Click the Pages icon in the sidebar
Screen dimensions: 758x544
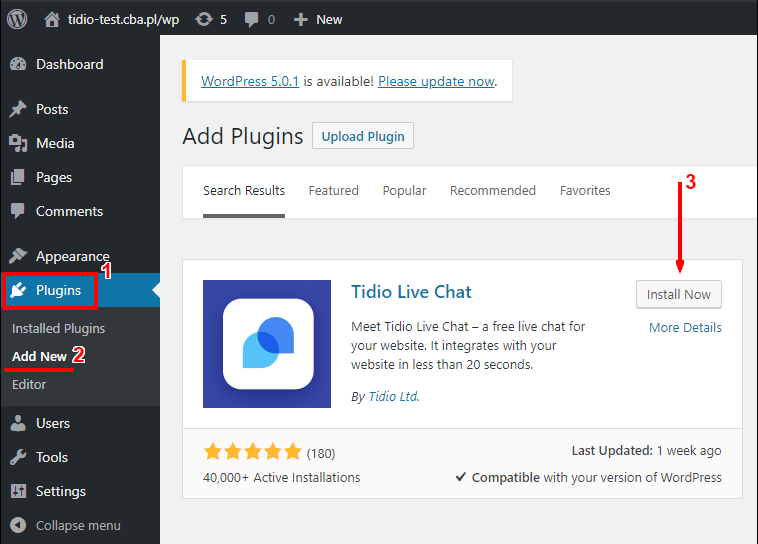click(18, 177)
